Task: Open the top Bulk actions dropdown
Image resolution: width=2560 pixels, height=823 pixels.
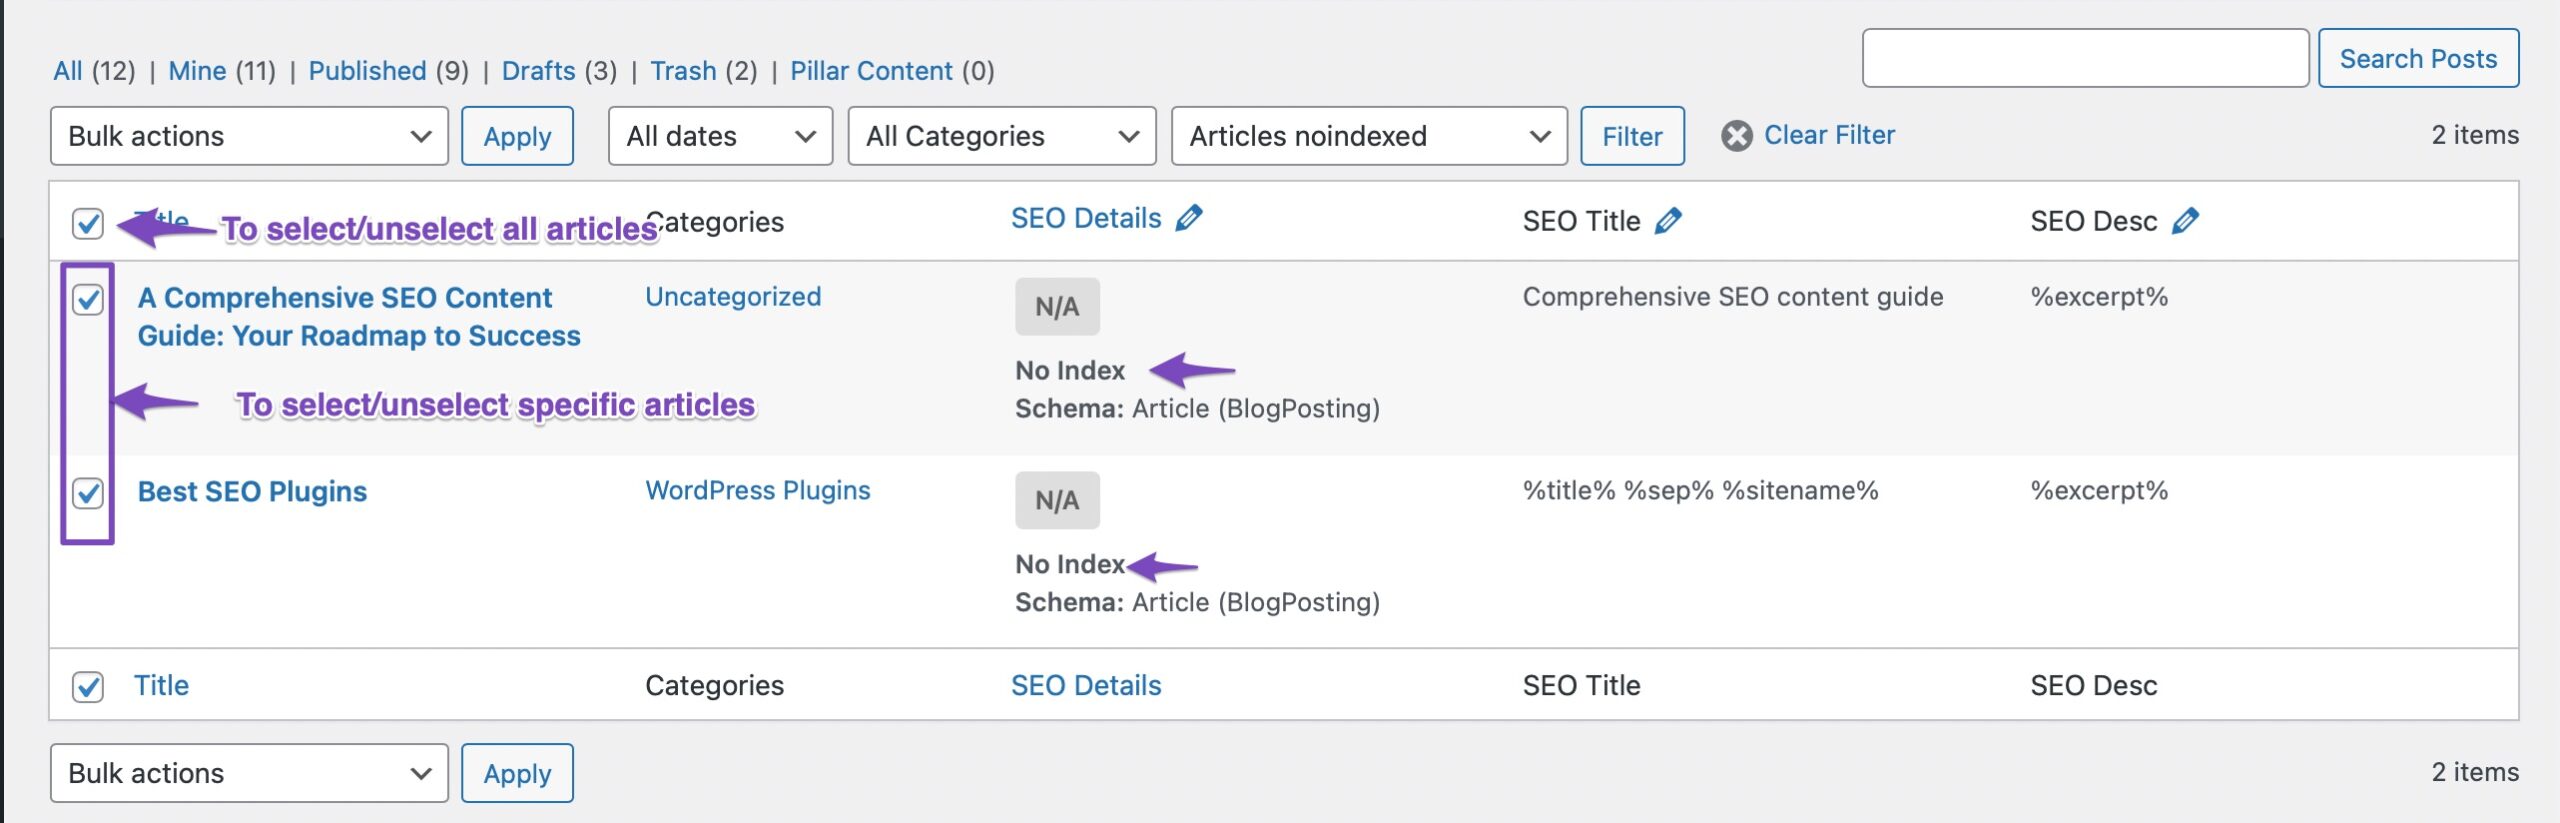Action: click(x=249, y=136)
